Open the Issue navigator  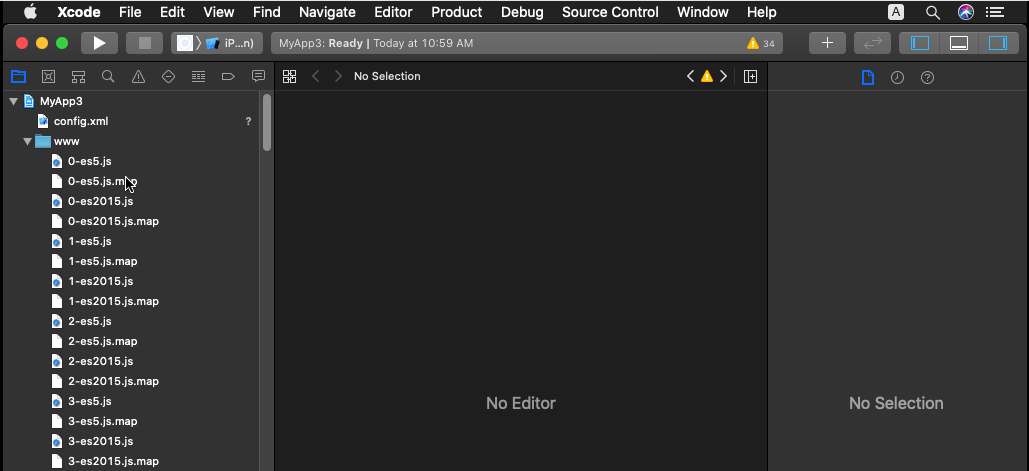pos(138,77)
